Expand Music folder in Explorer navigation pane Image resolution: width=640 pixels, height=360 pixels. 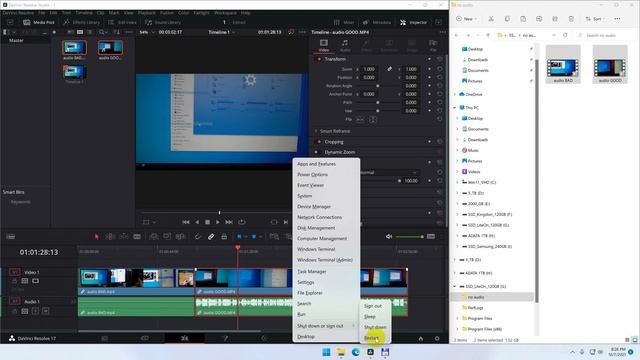click(x=458, y=150)
